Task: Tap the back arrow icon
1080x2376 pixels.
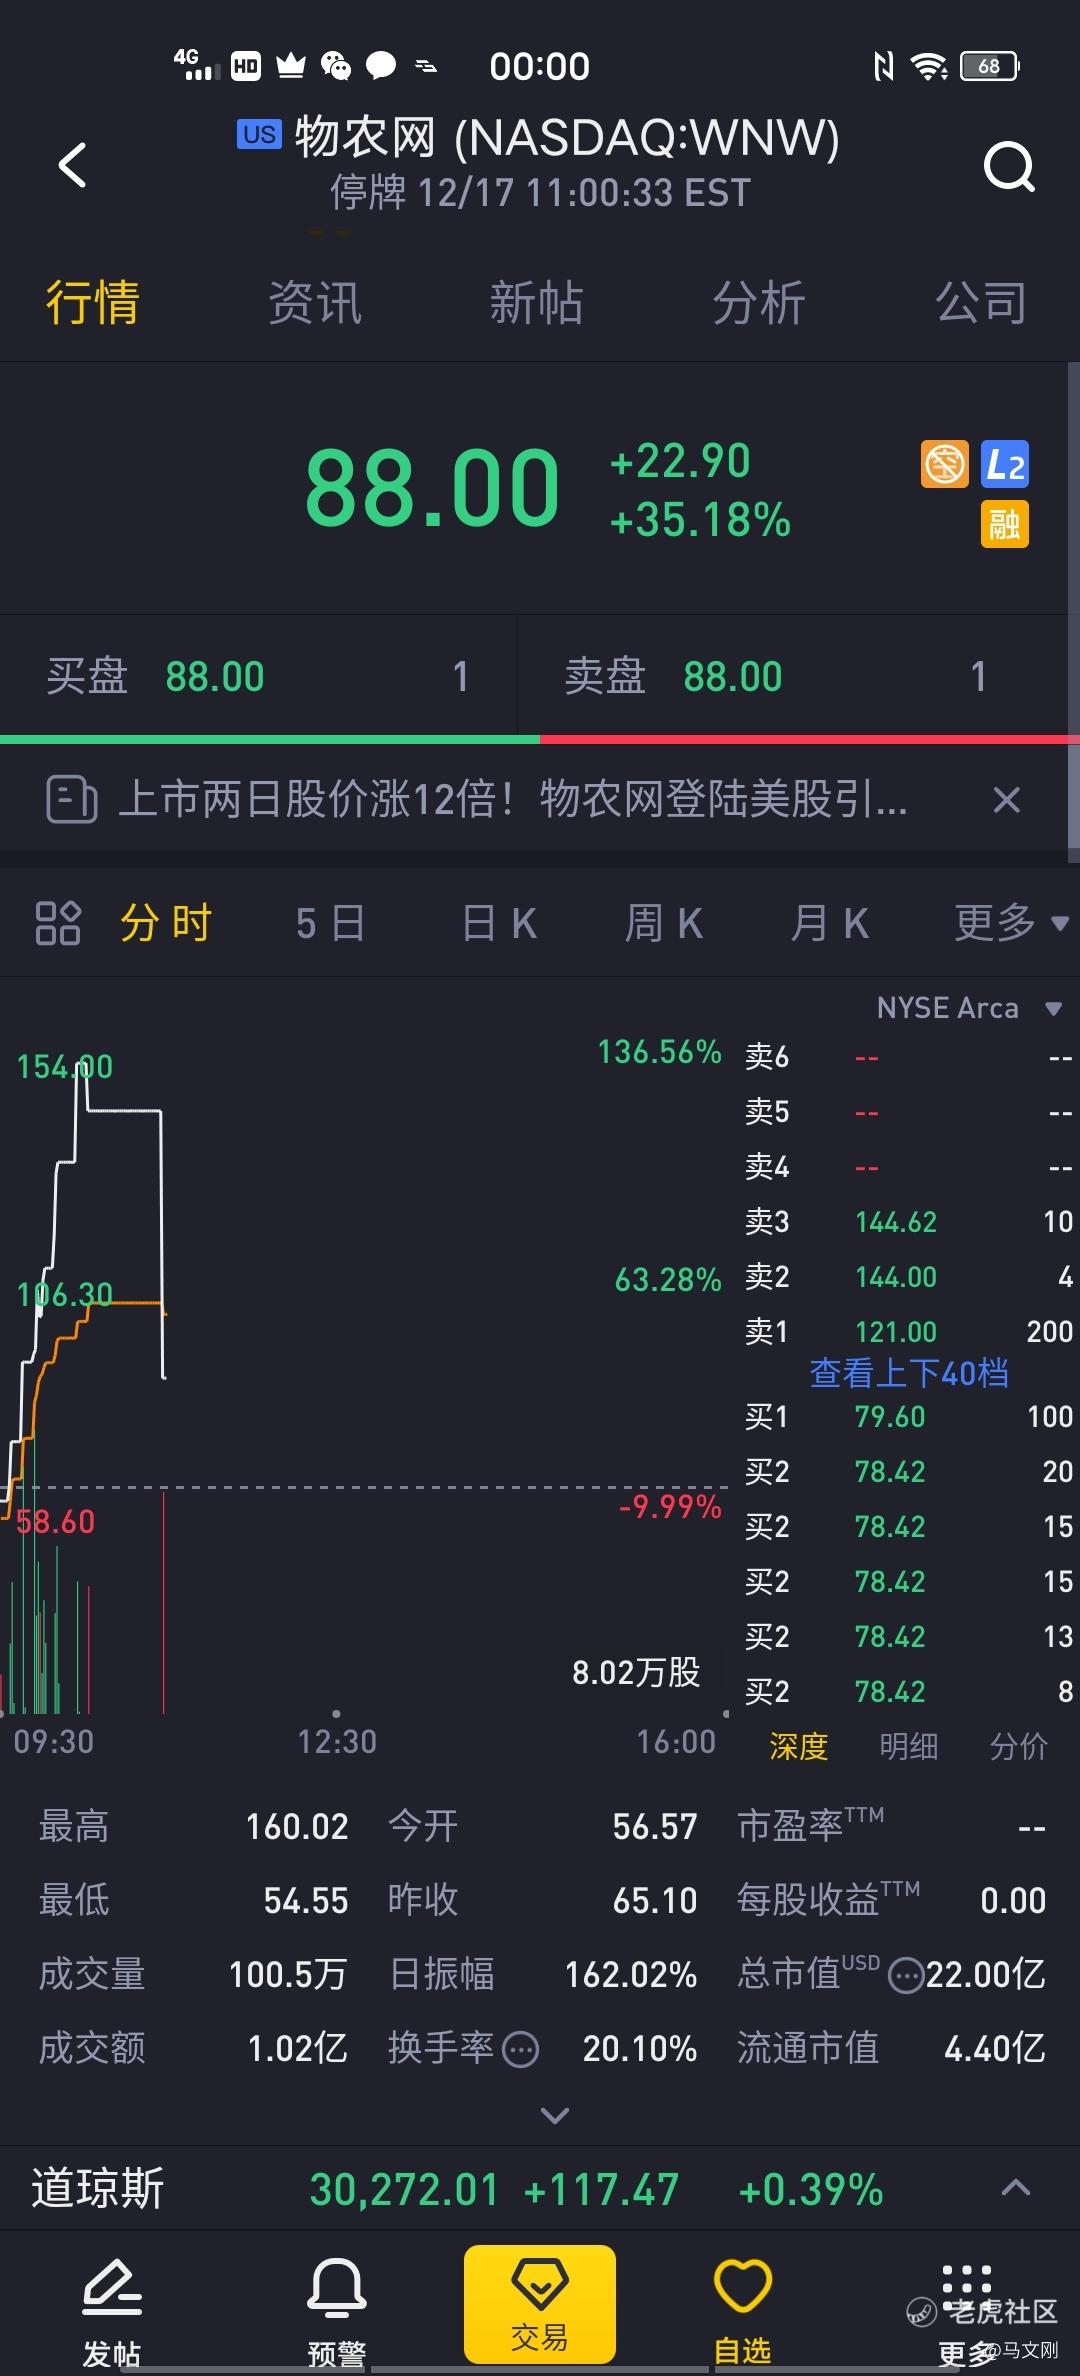Action: click(73, 165)
